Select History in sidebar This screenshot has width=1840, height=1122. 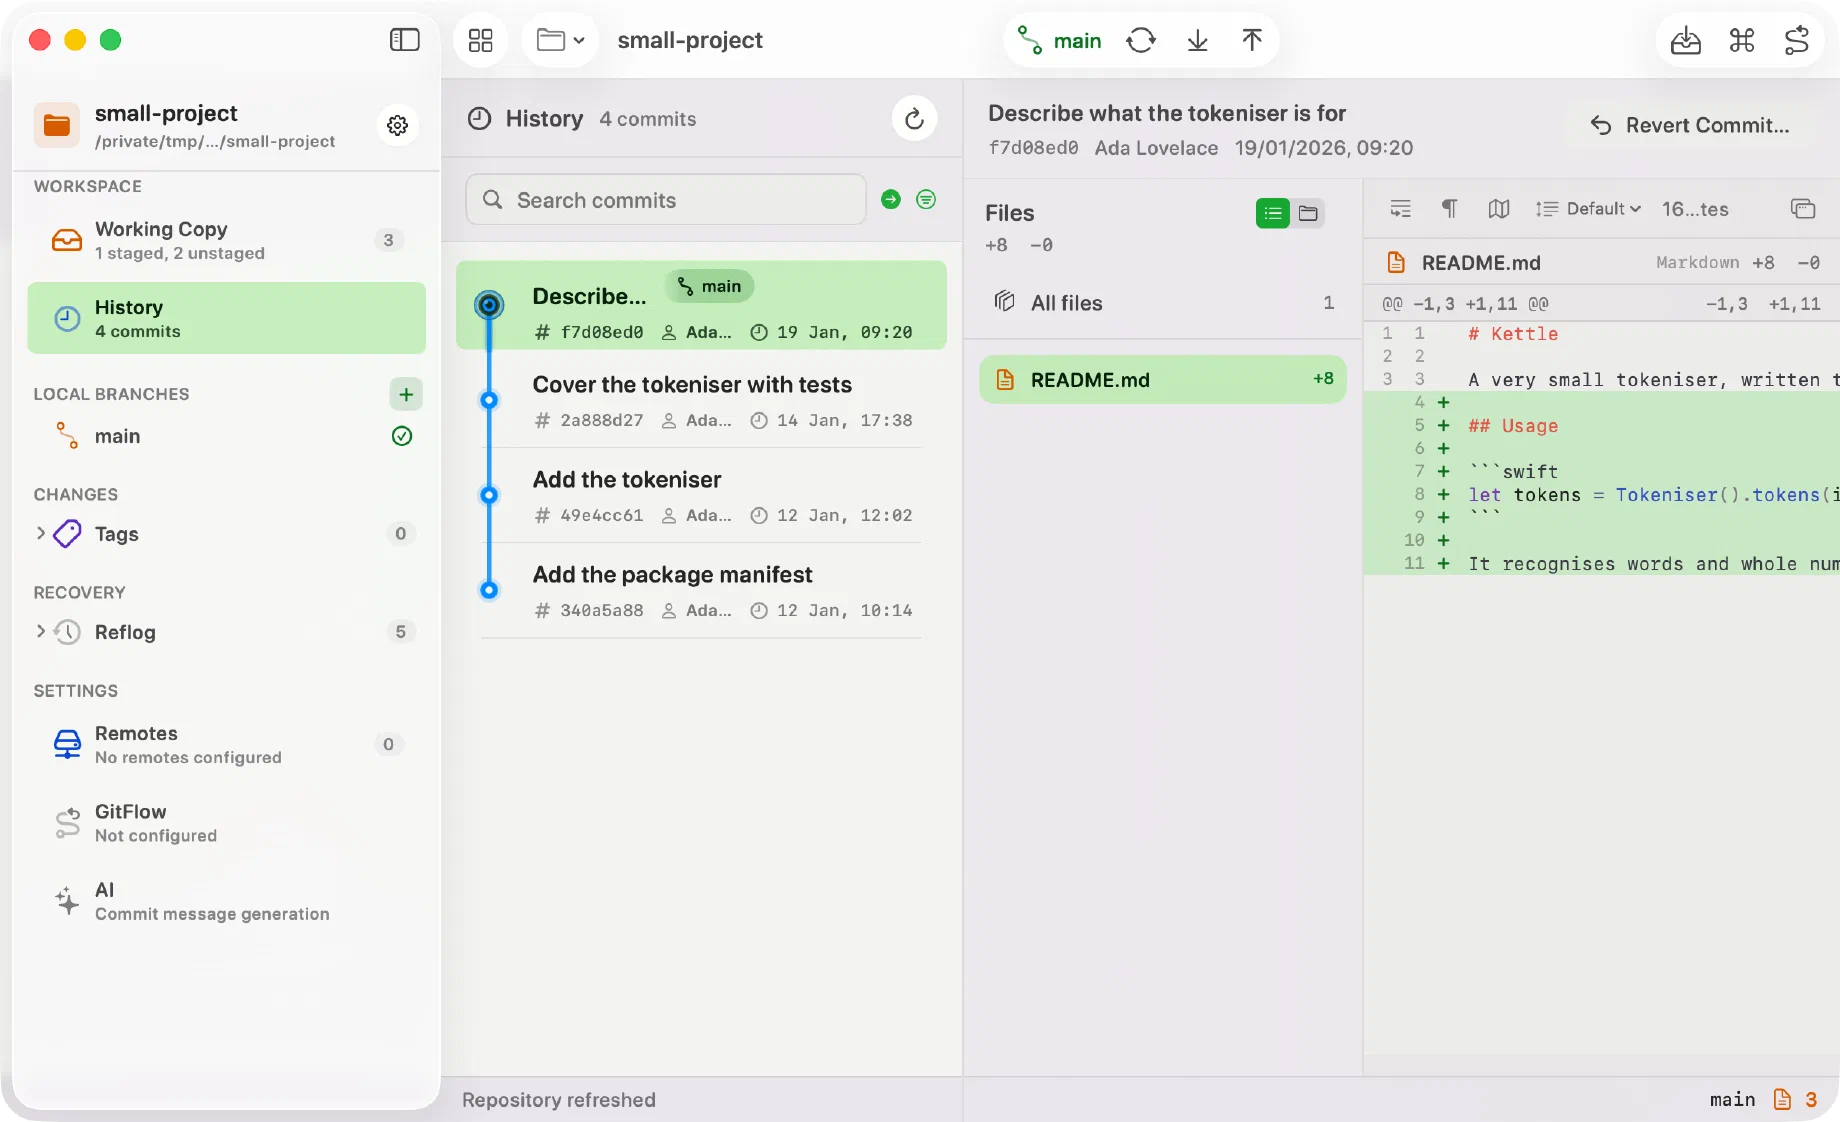[x=227, y=318]
